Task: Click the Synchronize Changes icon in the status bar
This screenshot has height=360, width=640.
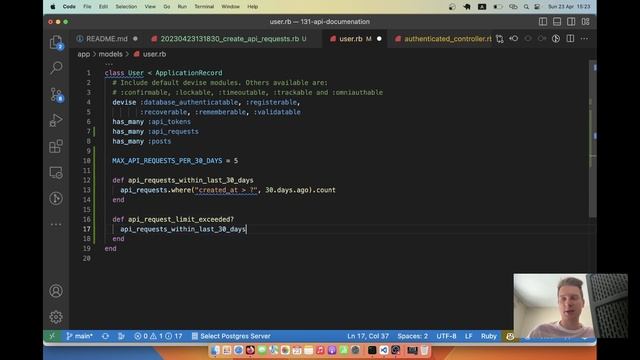Action: point(105,336)
